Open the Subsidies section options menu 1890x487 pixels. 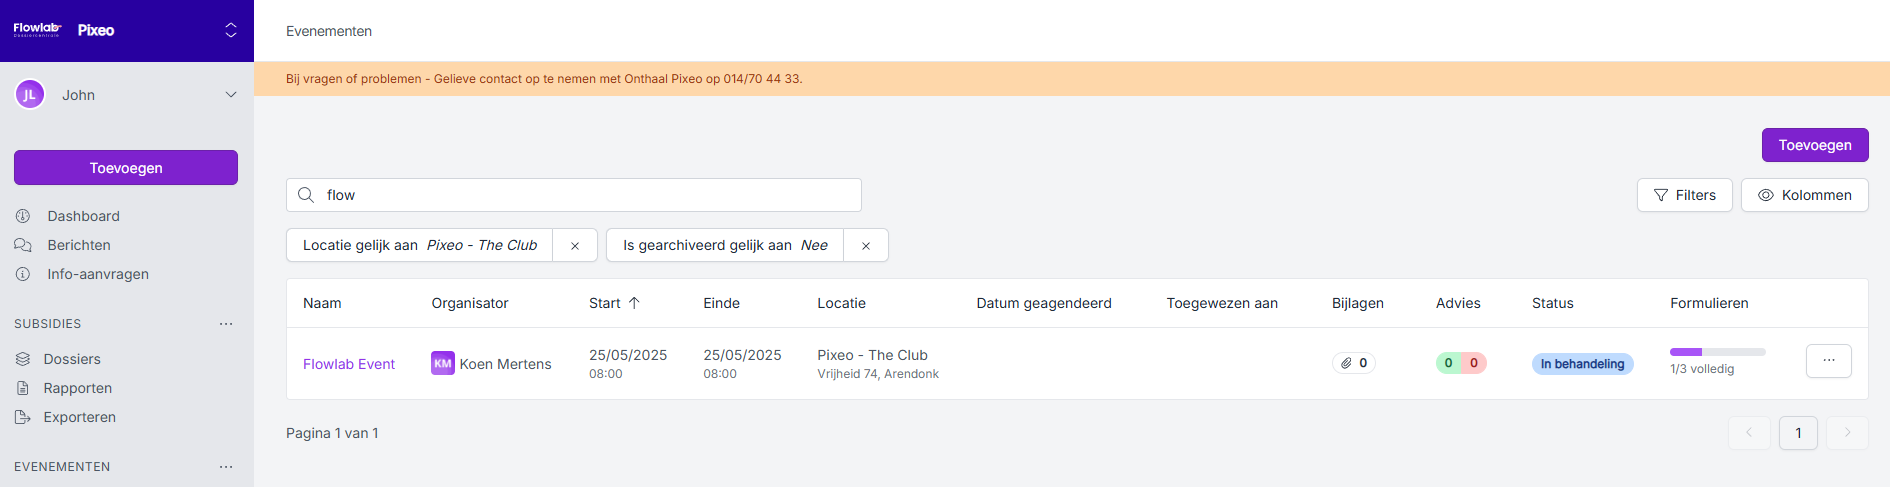click(226, 324)
